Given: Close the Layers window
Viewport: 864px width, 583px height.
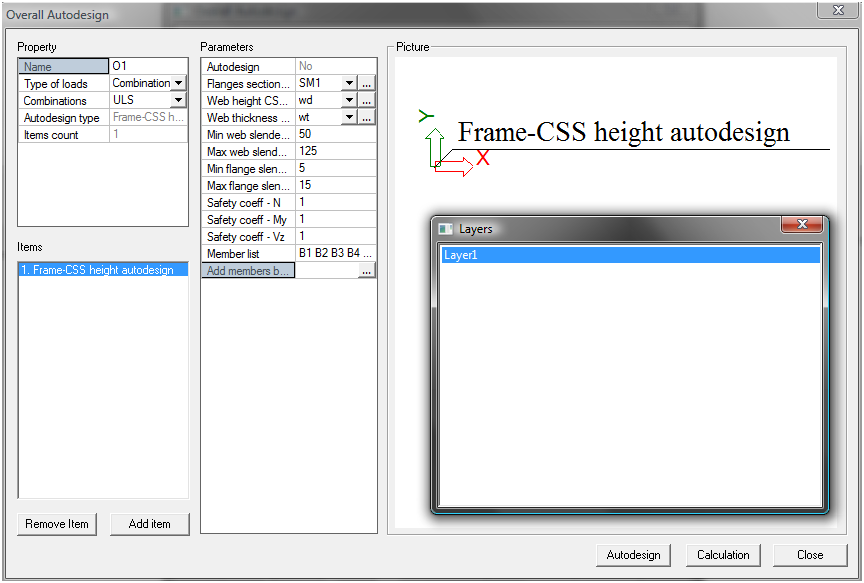Looking at the screenshot, I should pos(802,224).
